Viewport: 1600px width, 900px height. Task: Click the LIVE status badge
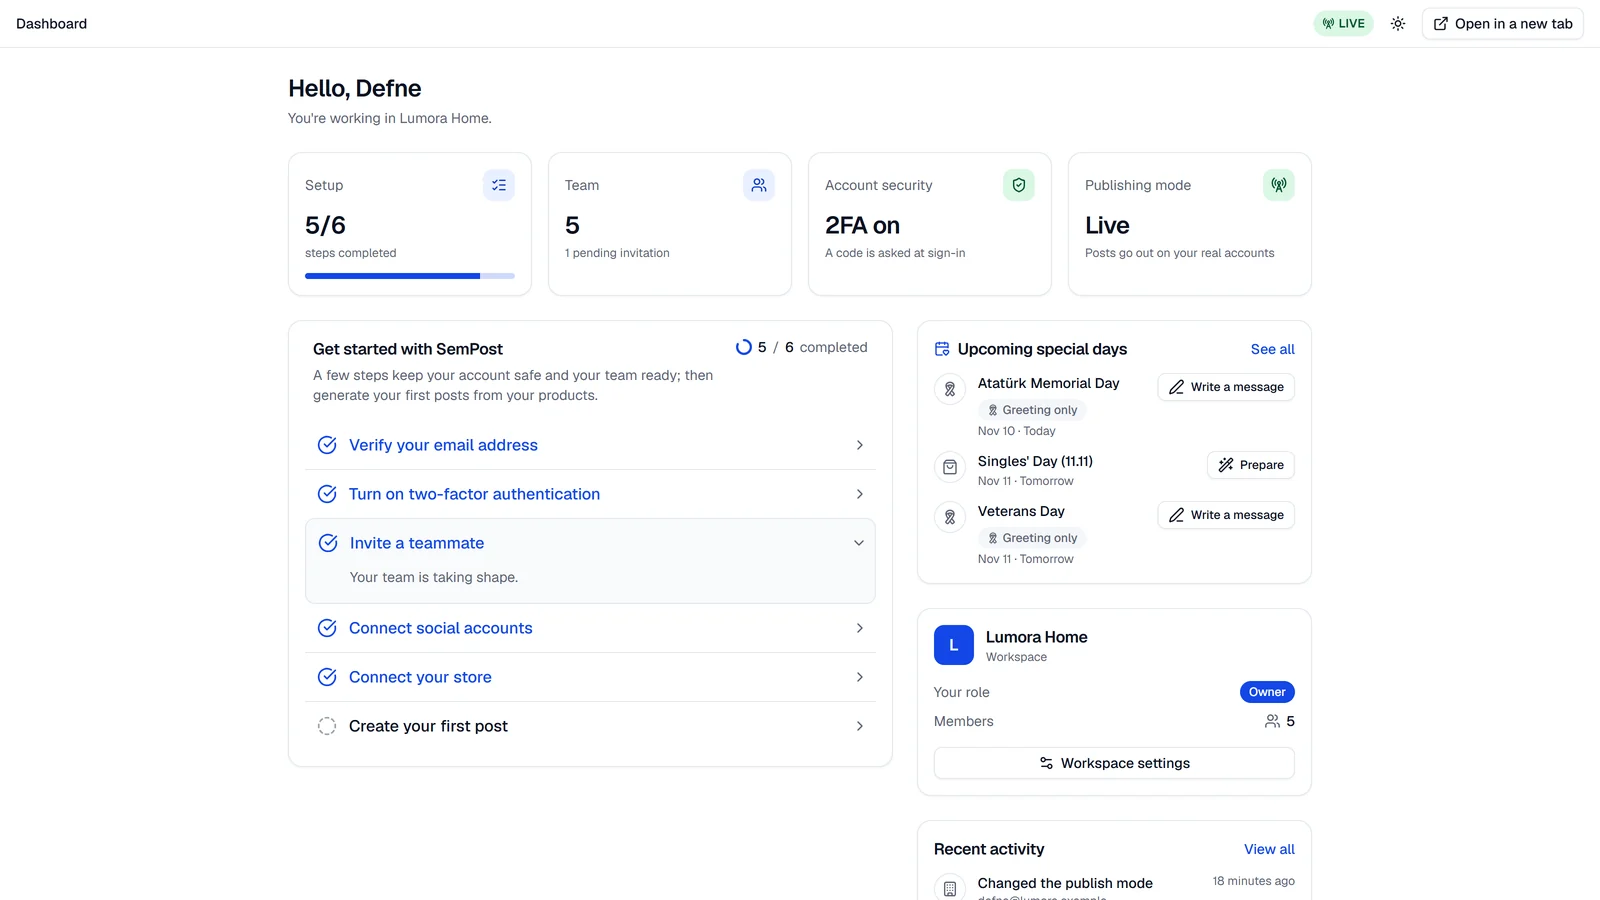(x=1343, y=24)
